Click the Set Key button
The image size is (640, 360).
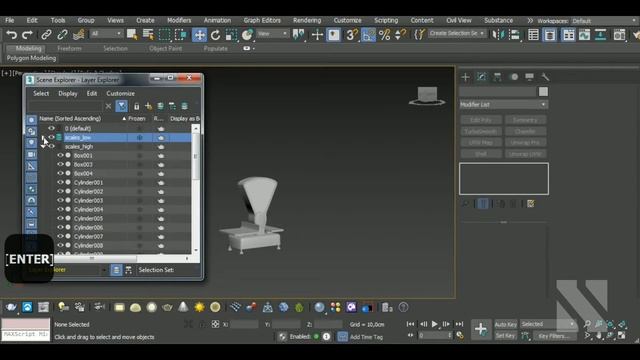point(506,336)
